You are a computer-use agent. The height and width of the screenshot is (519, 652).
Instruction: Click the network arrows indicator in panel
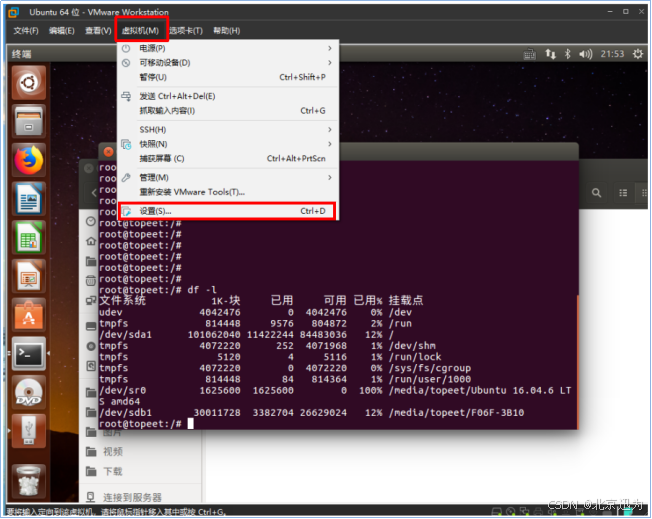coord(551,54)
